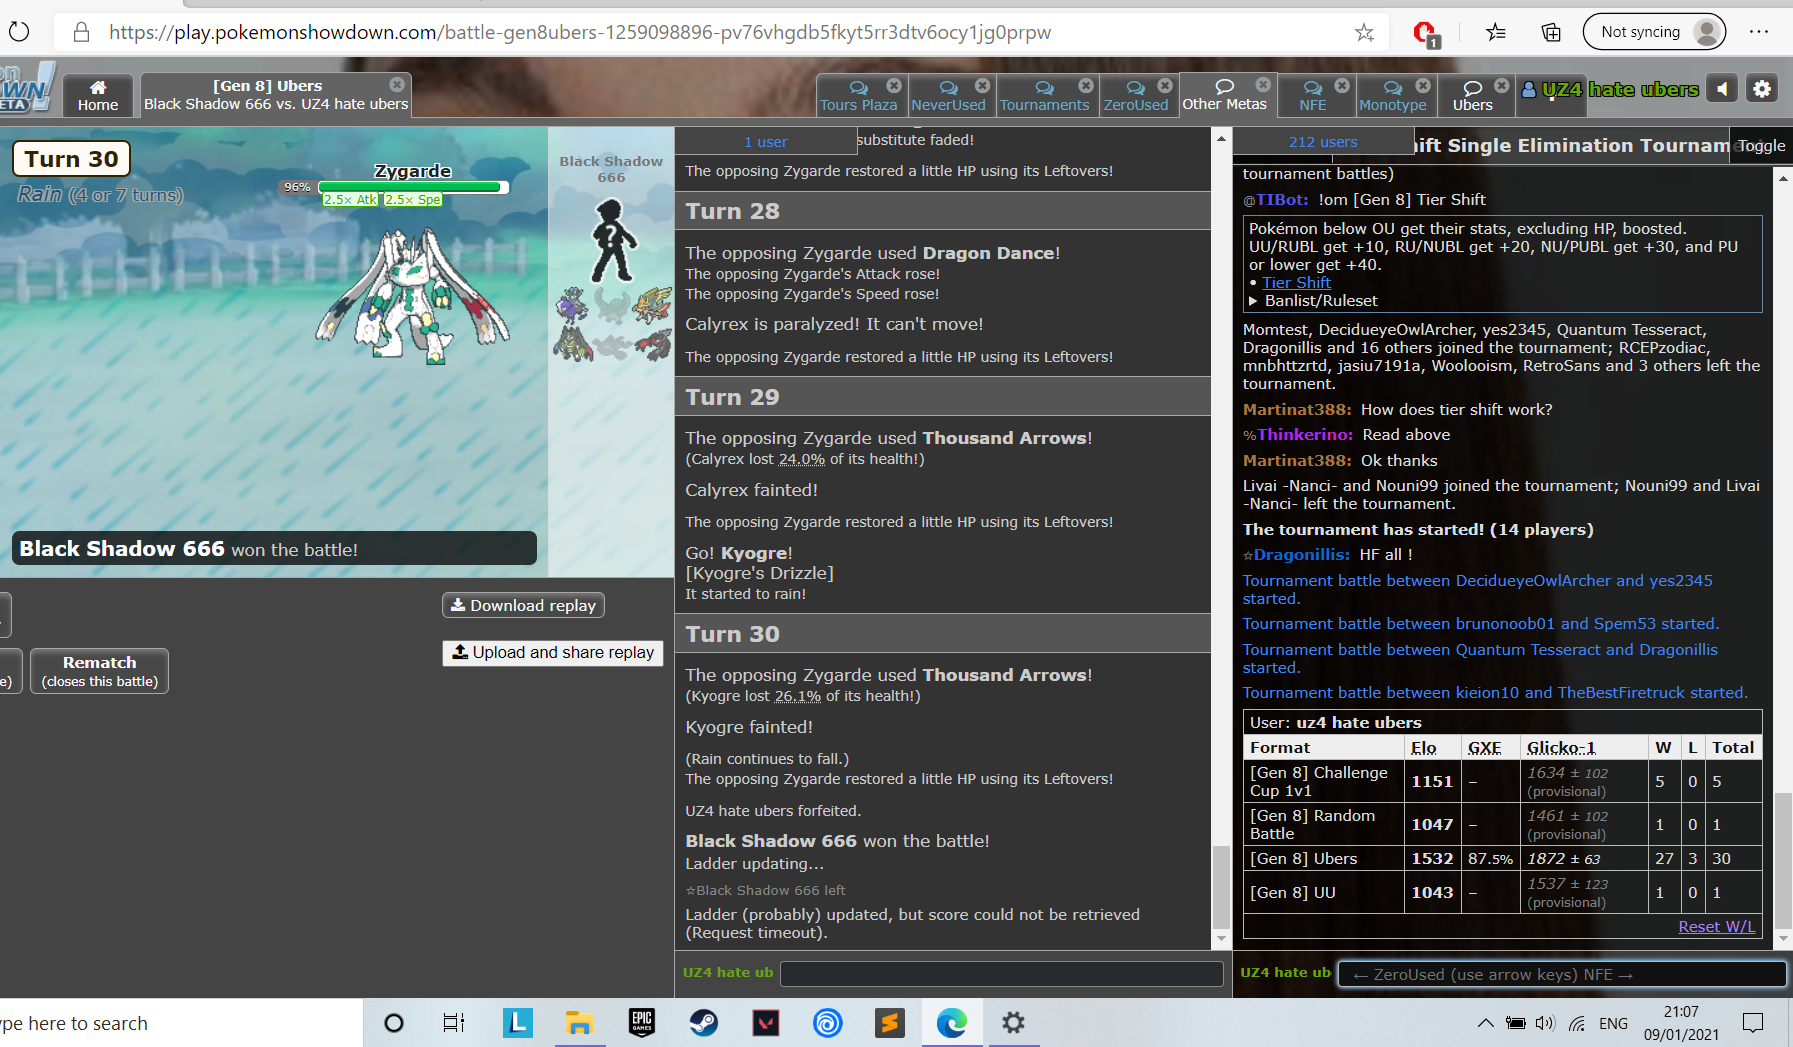This screenshot has width=1793, height=1047.
Task: Switch to the NFE room tab
Action: coord(1313,95)
